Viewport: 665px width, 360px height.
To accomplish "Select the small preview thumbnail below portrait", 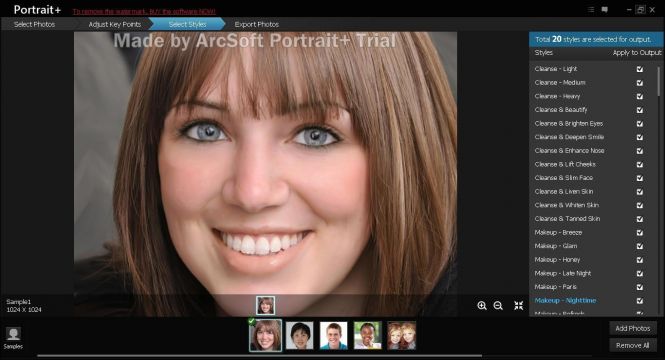I will pyautogui.click(x=265, y=305).
